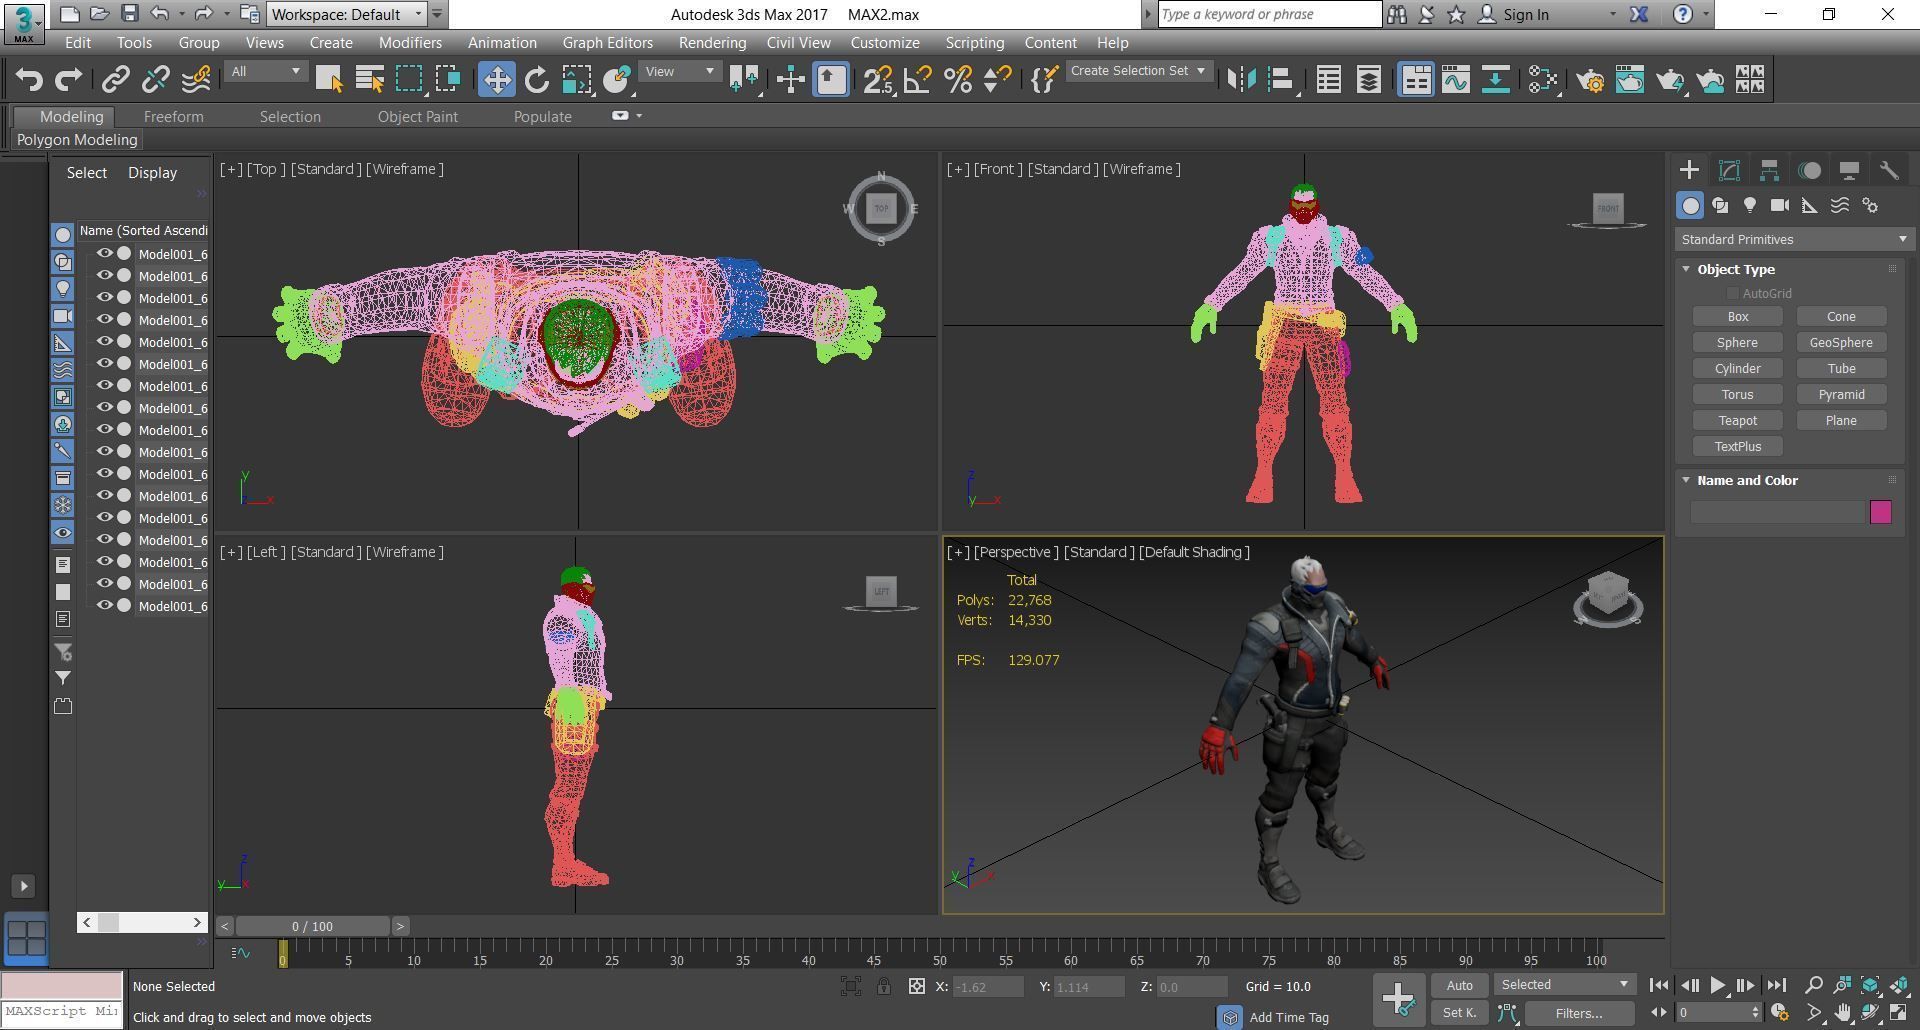
Task: Click the Render Production teapot icon
Action: click(x=1670, y=80)
